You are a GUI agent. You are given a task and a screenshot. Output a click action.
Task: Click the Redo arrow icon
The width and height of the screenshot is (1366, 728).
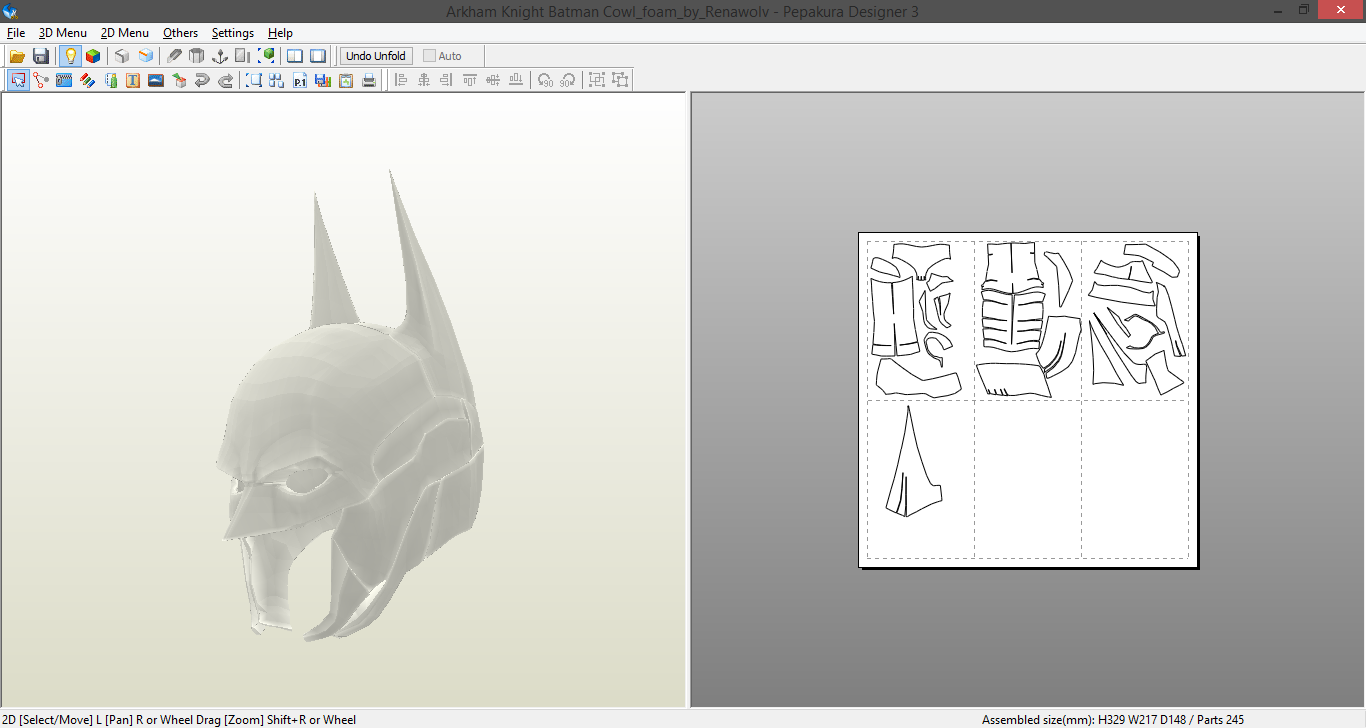point(225,80)
